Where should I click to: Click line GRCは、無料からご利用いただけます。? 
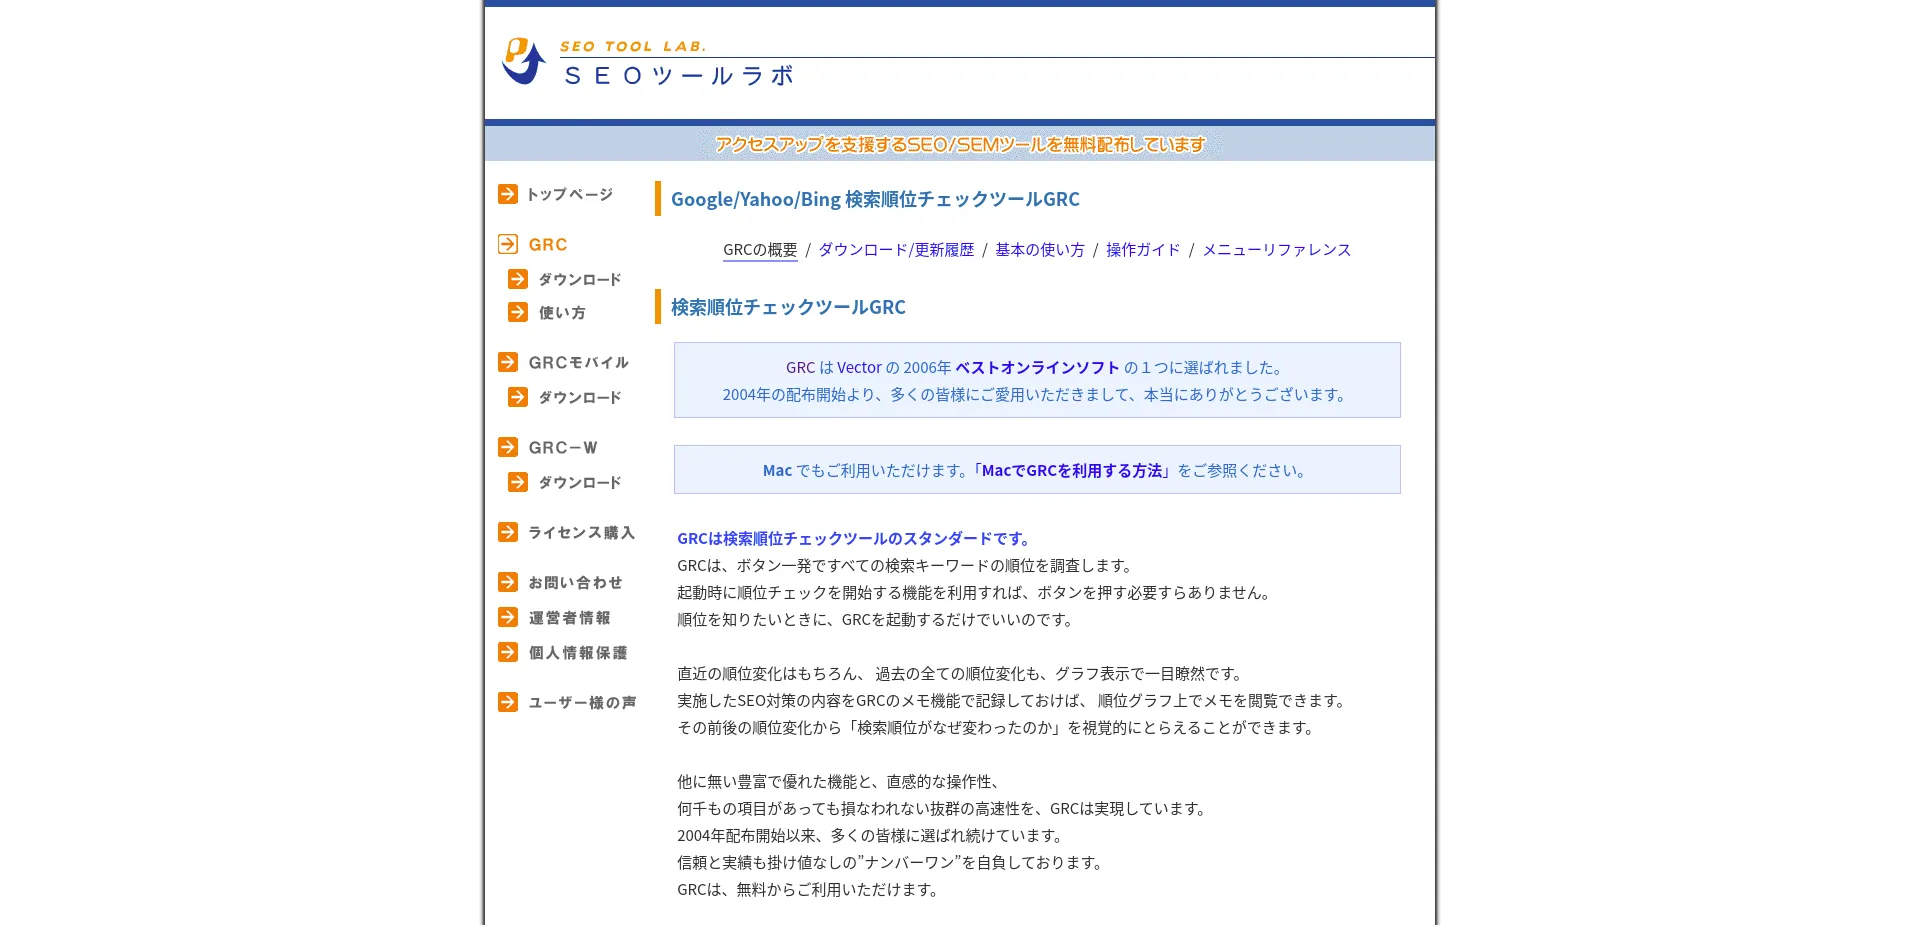(810, 890)
